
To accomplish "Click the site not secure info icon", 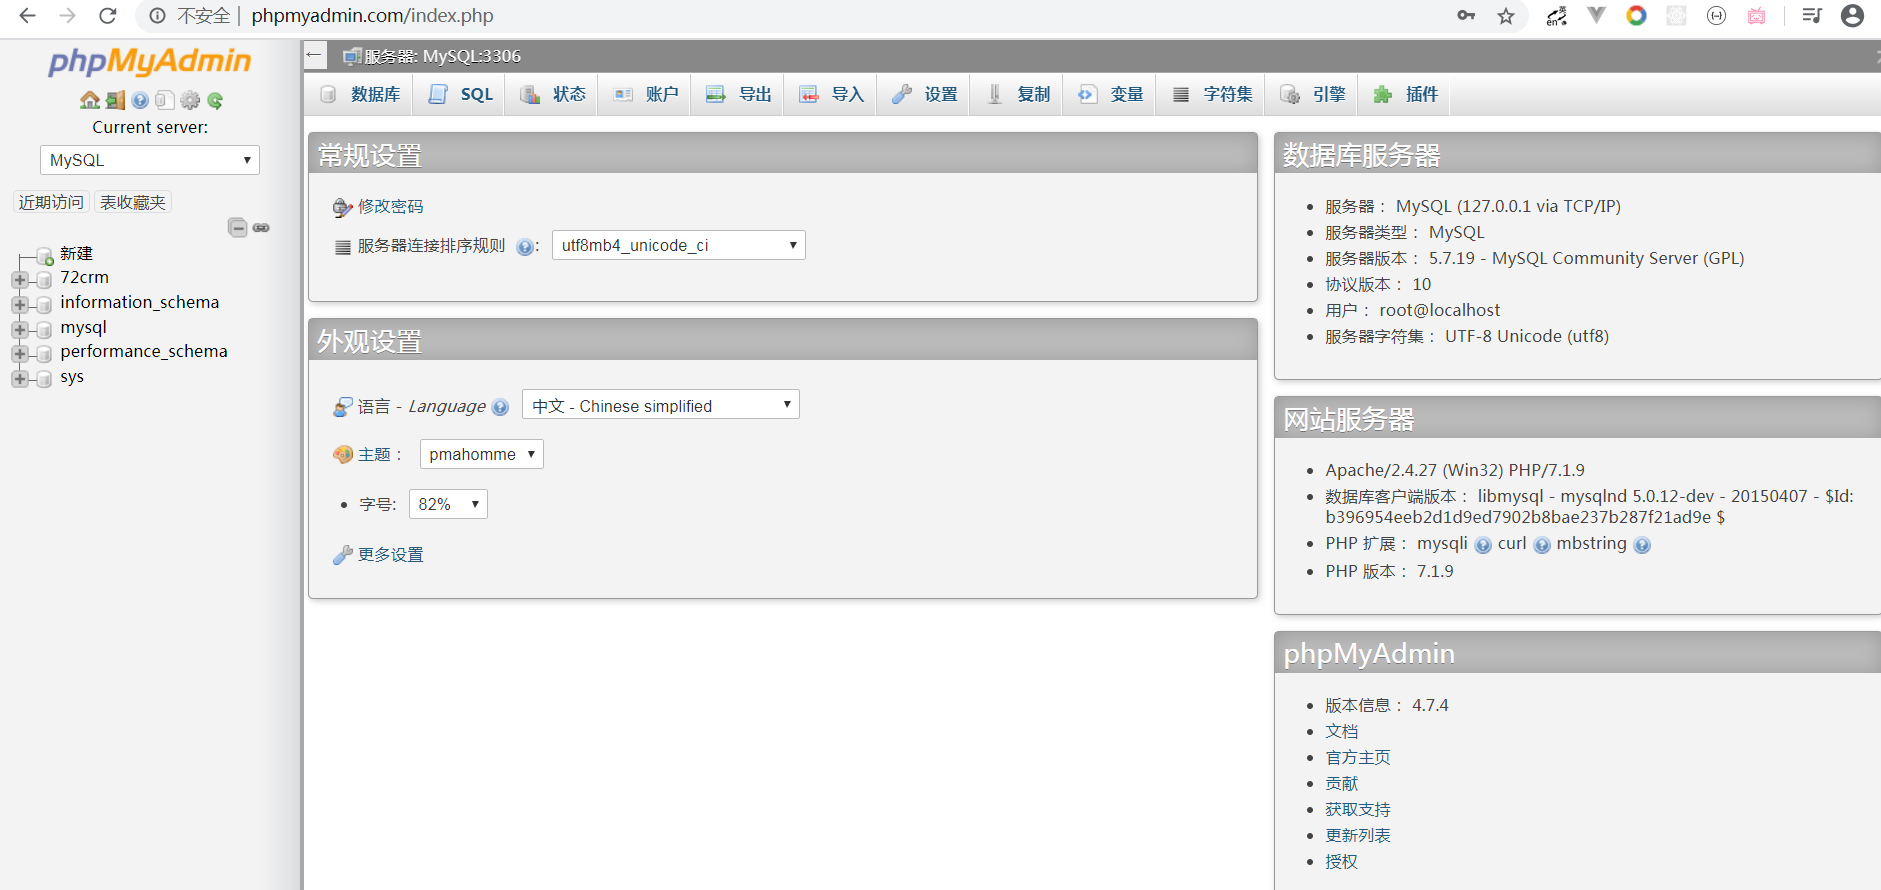I will [157, 16].
